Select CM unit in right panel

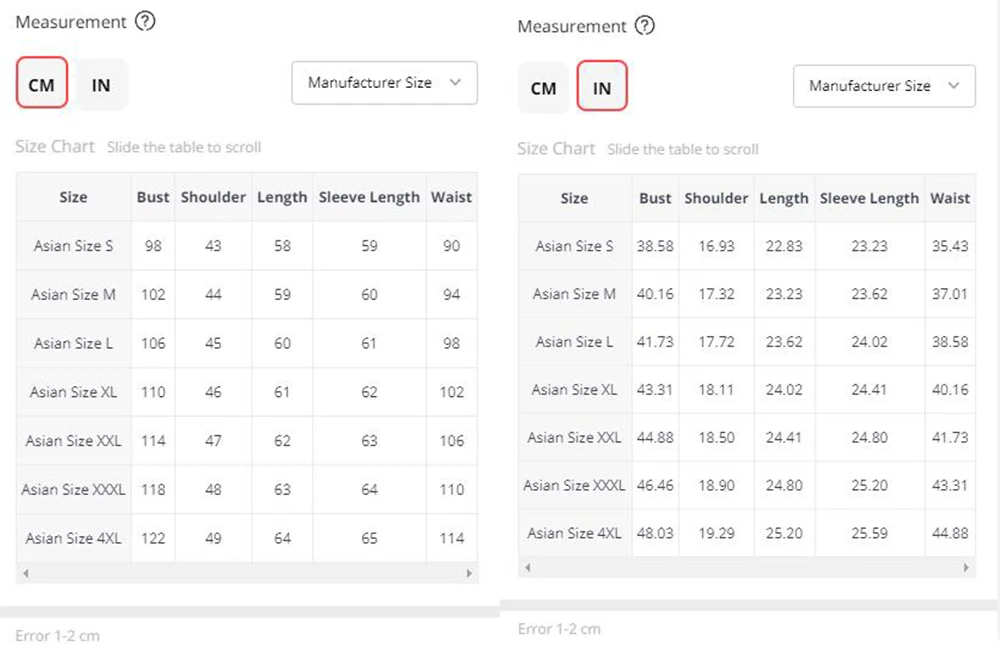(x=543, y=88)
